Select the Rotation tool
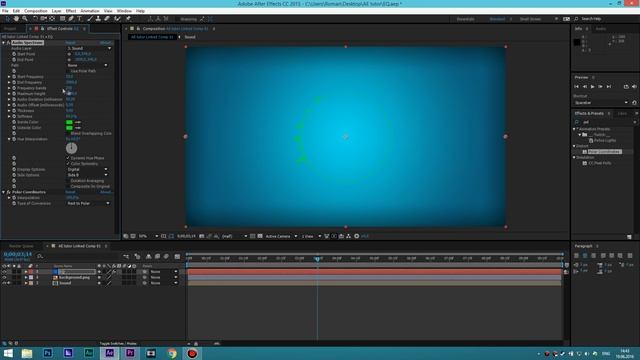640x360 pixels. [35, 19]
